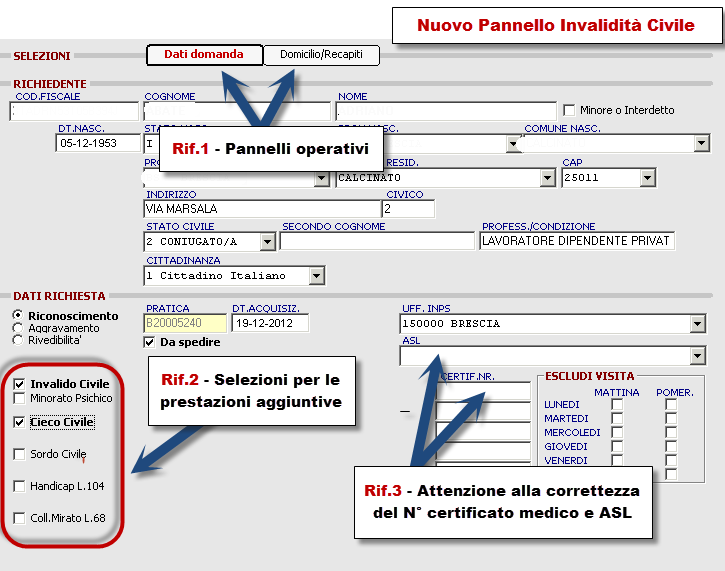Click the COD.FISCALE input field
Image resolution: width=725 pixels, height=571 pixels.
[x=74, y=111]
